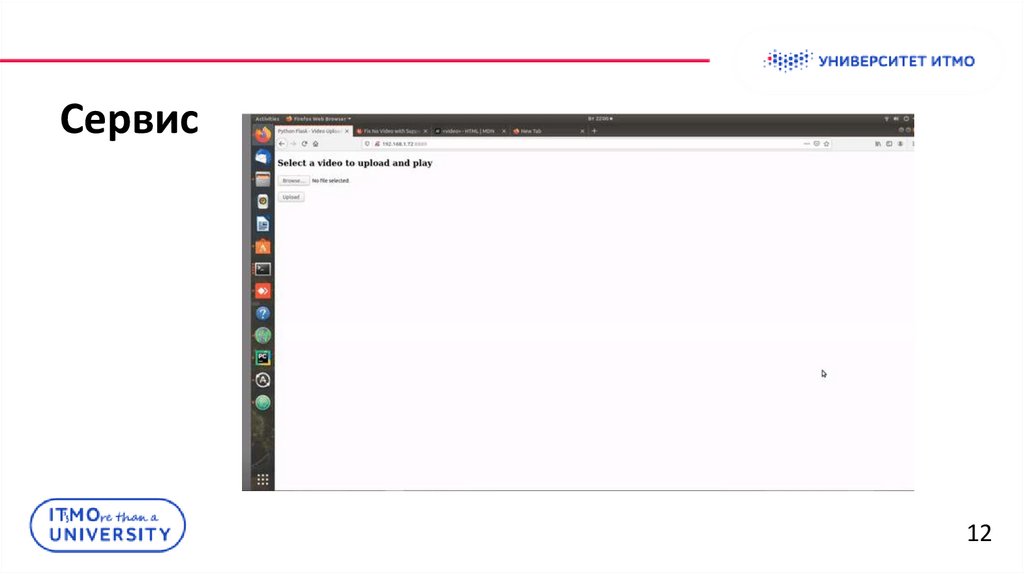The height and width of the screenshot is (574, 1024).
Task: Launch Thunderbird mail from the dock
Action: [263, 157]
